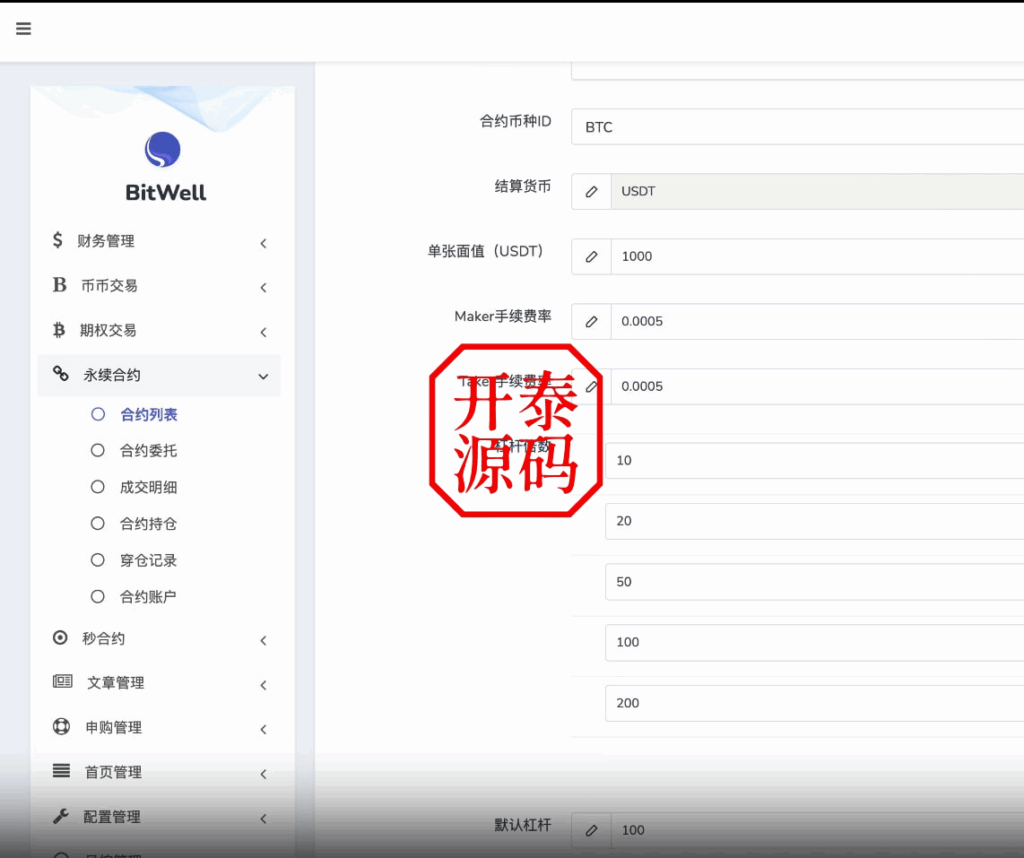Viewport: 1024px width, 858px height.
Task: Open the 首页管理 menu
Action: tap(159, 772)
